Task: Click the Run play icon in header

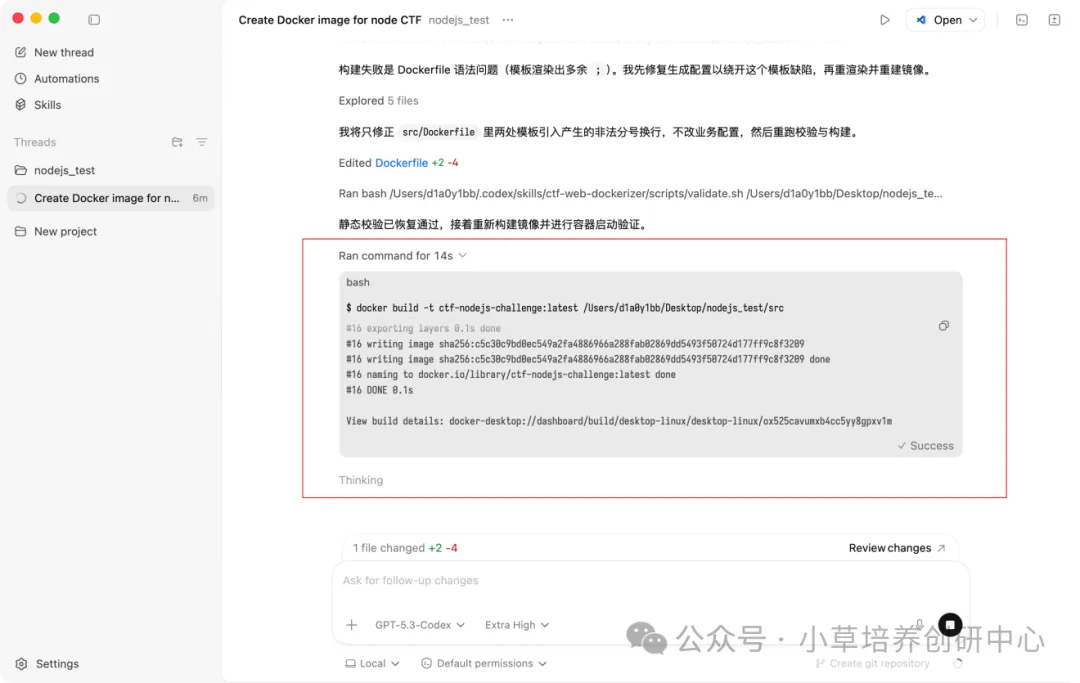Action: [884, 20]
